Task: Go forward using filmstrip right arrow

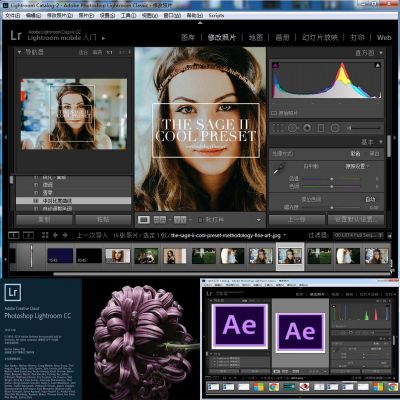Action: click(x=65, y=235)
